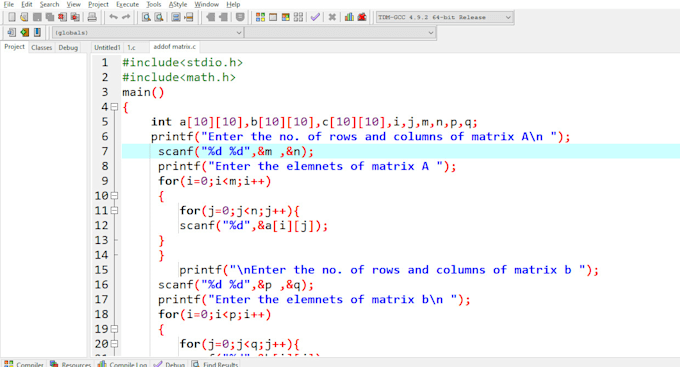Select the addof matrix.c editor tab
This screenshot has width=680, height=367.
pyautogui.click(x=174, y=47)
